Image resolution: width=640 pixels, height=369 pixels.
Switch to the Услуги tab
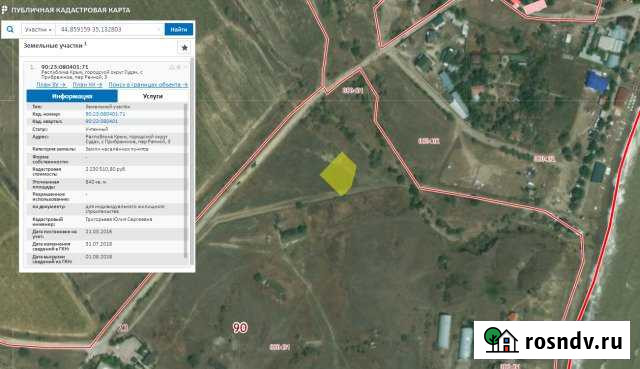(x=153, y=96)
